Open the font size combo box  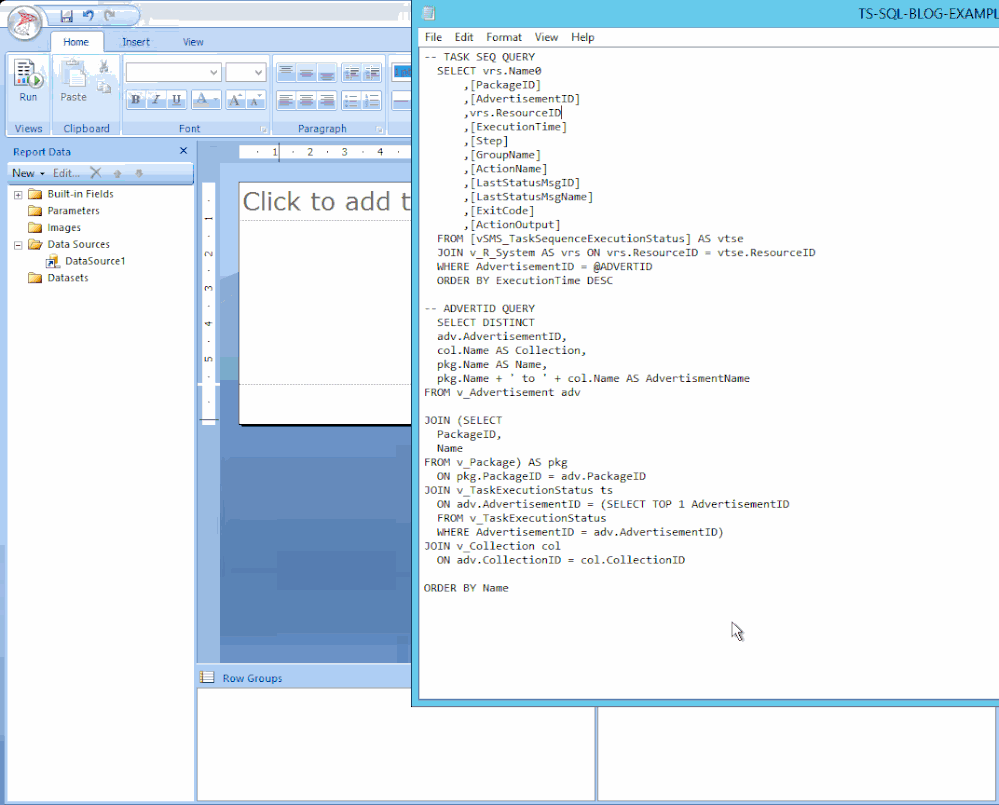(x=245, y=73)
